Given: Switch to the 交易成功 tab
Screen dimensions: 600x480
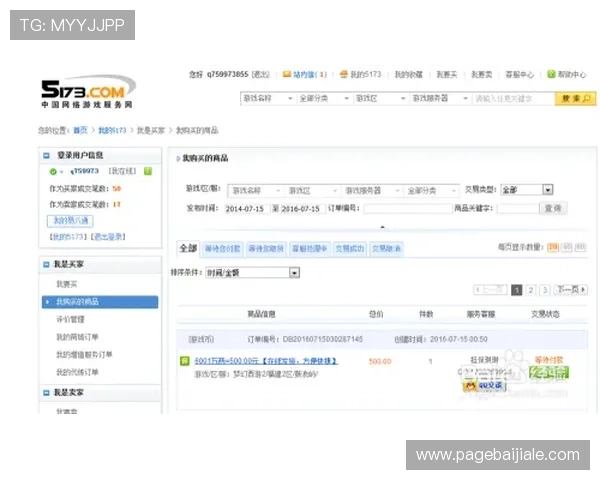Looking at the screenshot, I should tap(350, 249).
